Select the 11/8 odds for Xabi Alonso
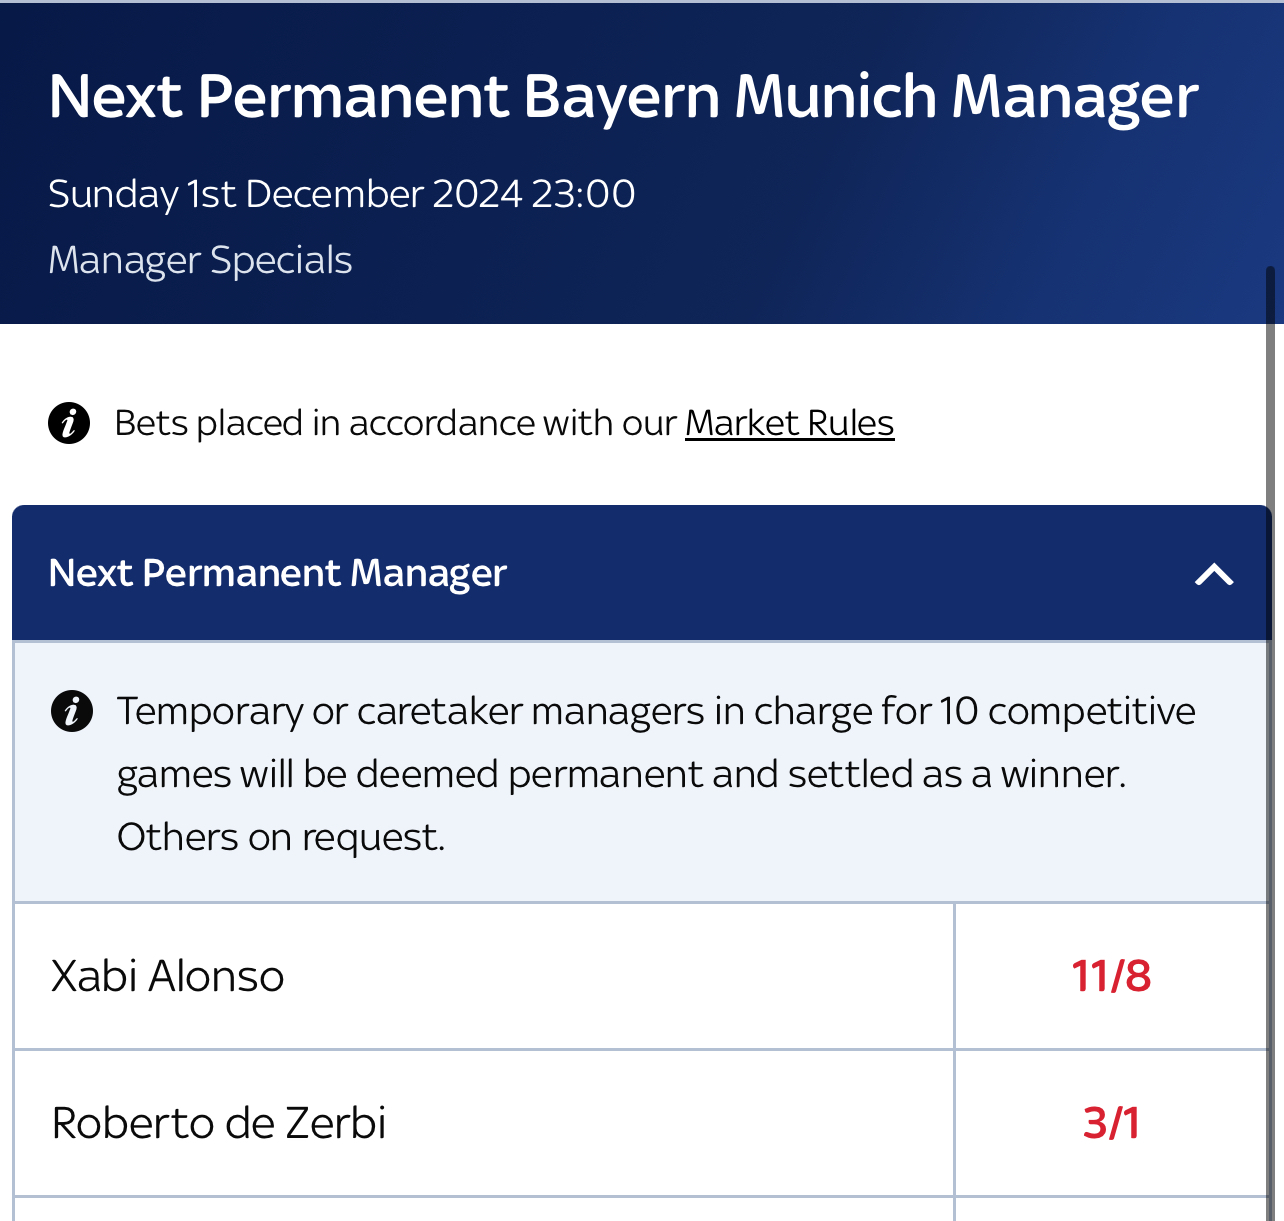1284x1221 pixels. [1111, 976]
